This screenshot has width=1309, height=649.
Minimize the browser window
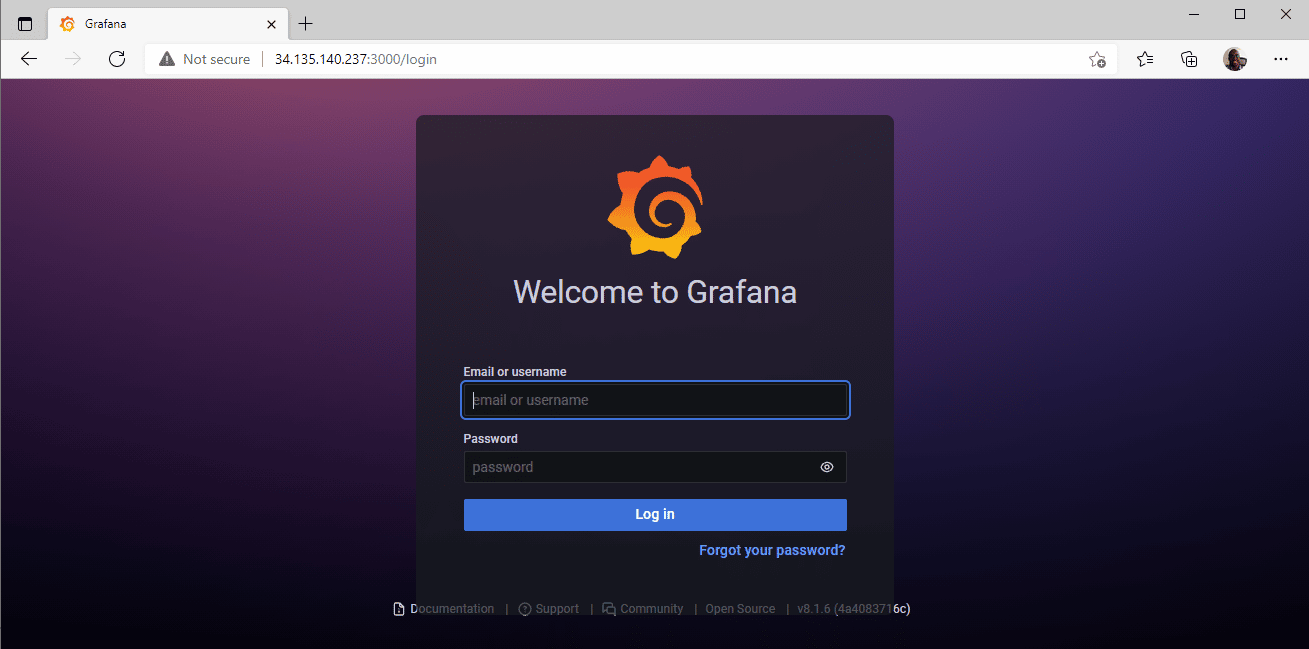1194,14
